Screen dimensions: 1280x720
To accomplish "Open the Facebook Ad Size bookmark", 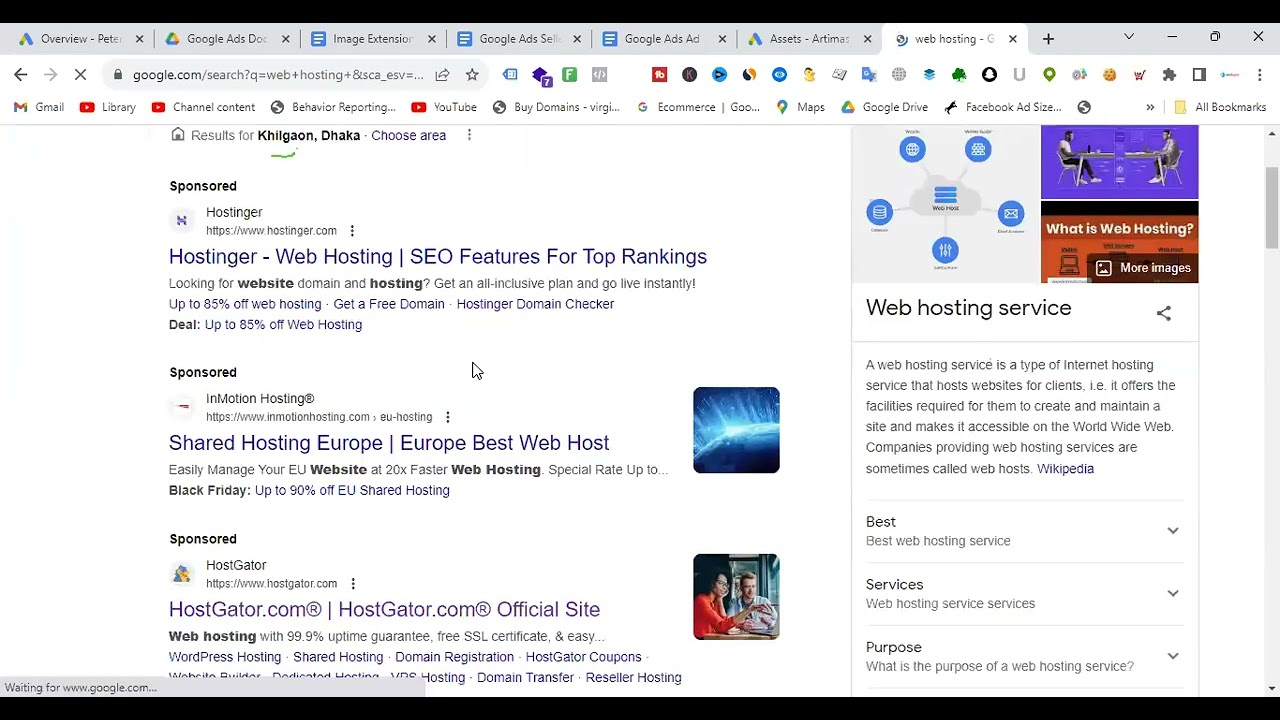I will pyautogui.click(x=1003, y=107).
